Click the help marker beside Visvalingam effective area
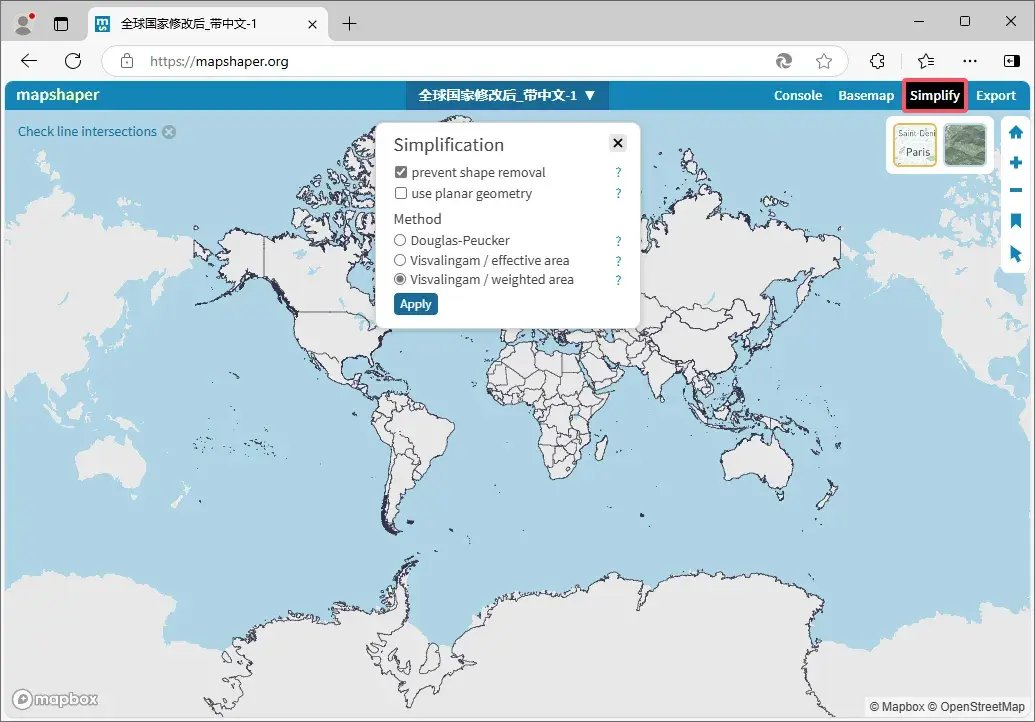Viewport: 1035px width, 722px height. pyautogui.click(x=617, y=260)
